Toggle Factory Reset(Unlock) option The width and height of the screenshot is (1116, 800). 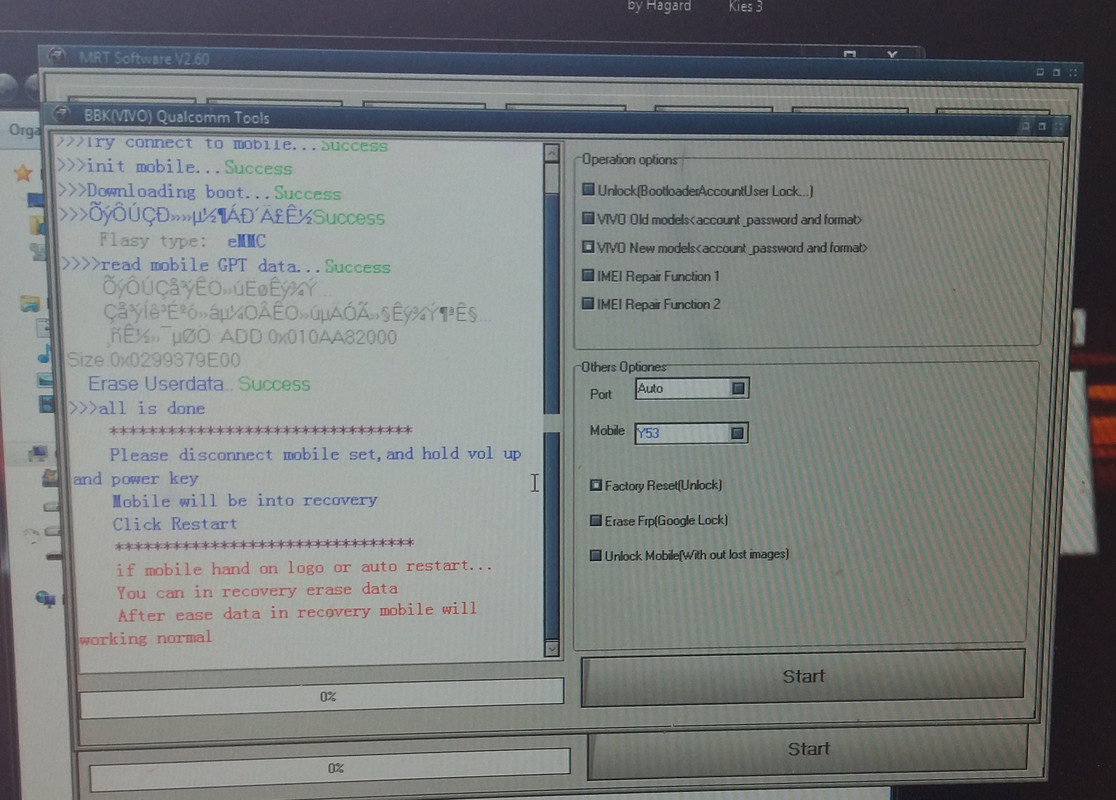tap(596, 485)
